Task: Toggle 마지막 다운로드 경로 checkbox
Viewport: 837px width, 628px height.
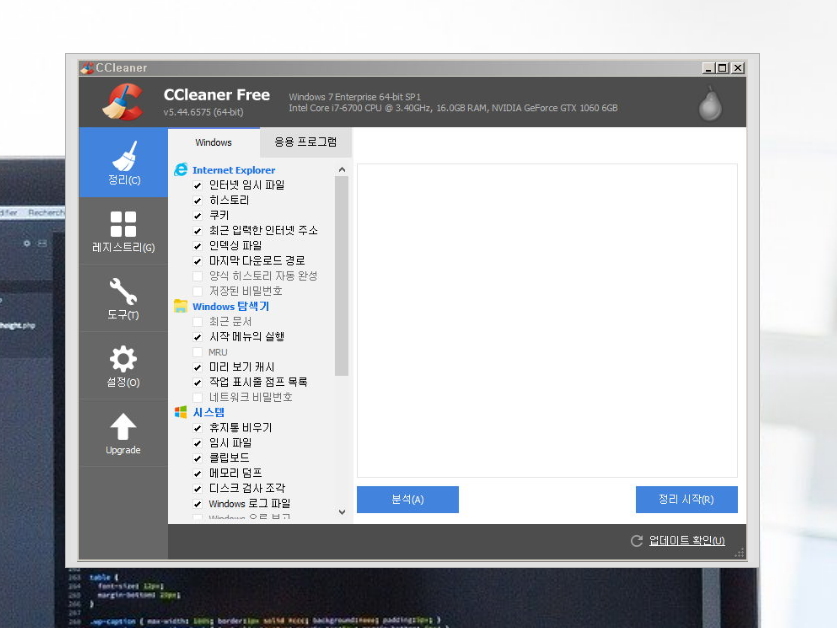Action: pos(198,261)
